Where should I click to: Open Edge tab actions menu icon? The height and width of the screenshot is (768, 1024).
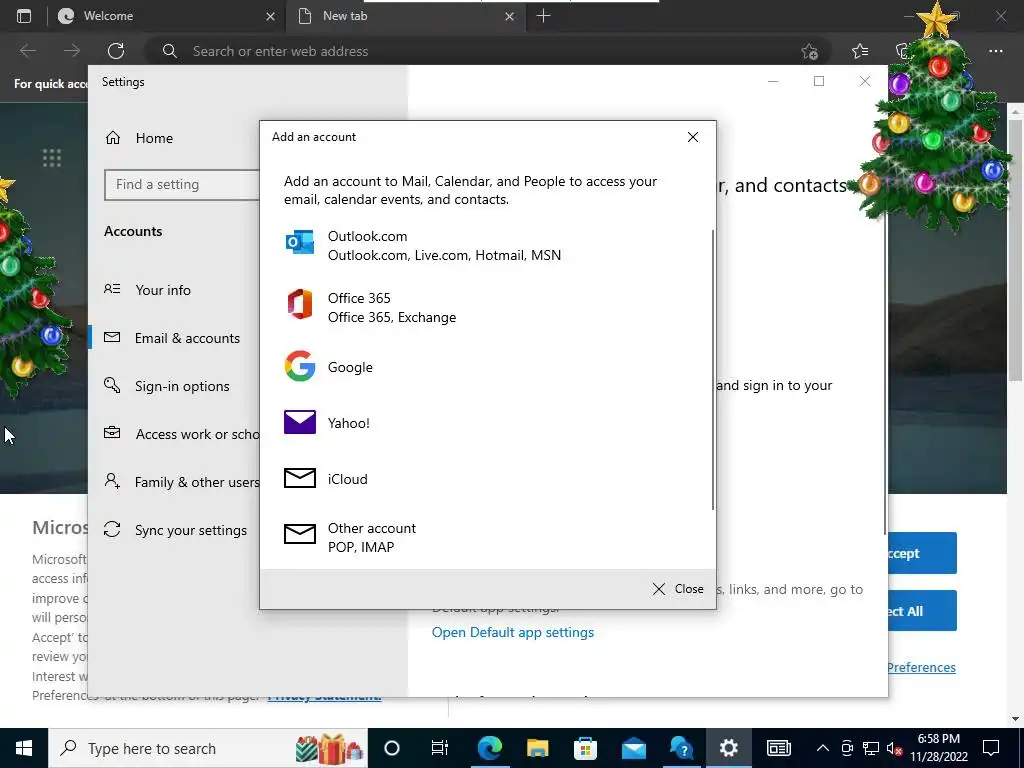[x=24, y=16]
